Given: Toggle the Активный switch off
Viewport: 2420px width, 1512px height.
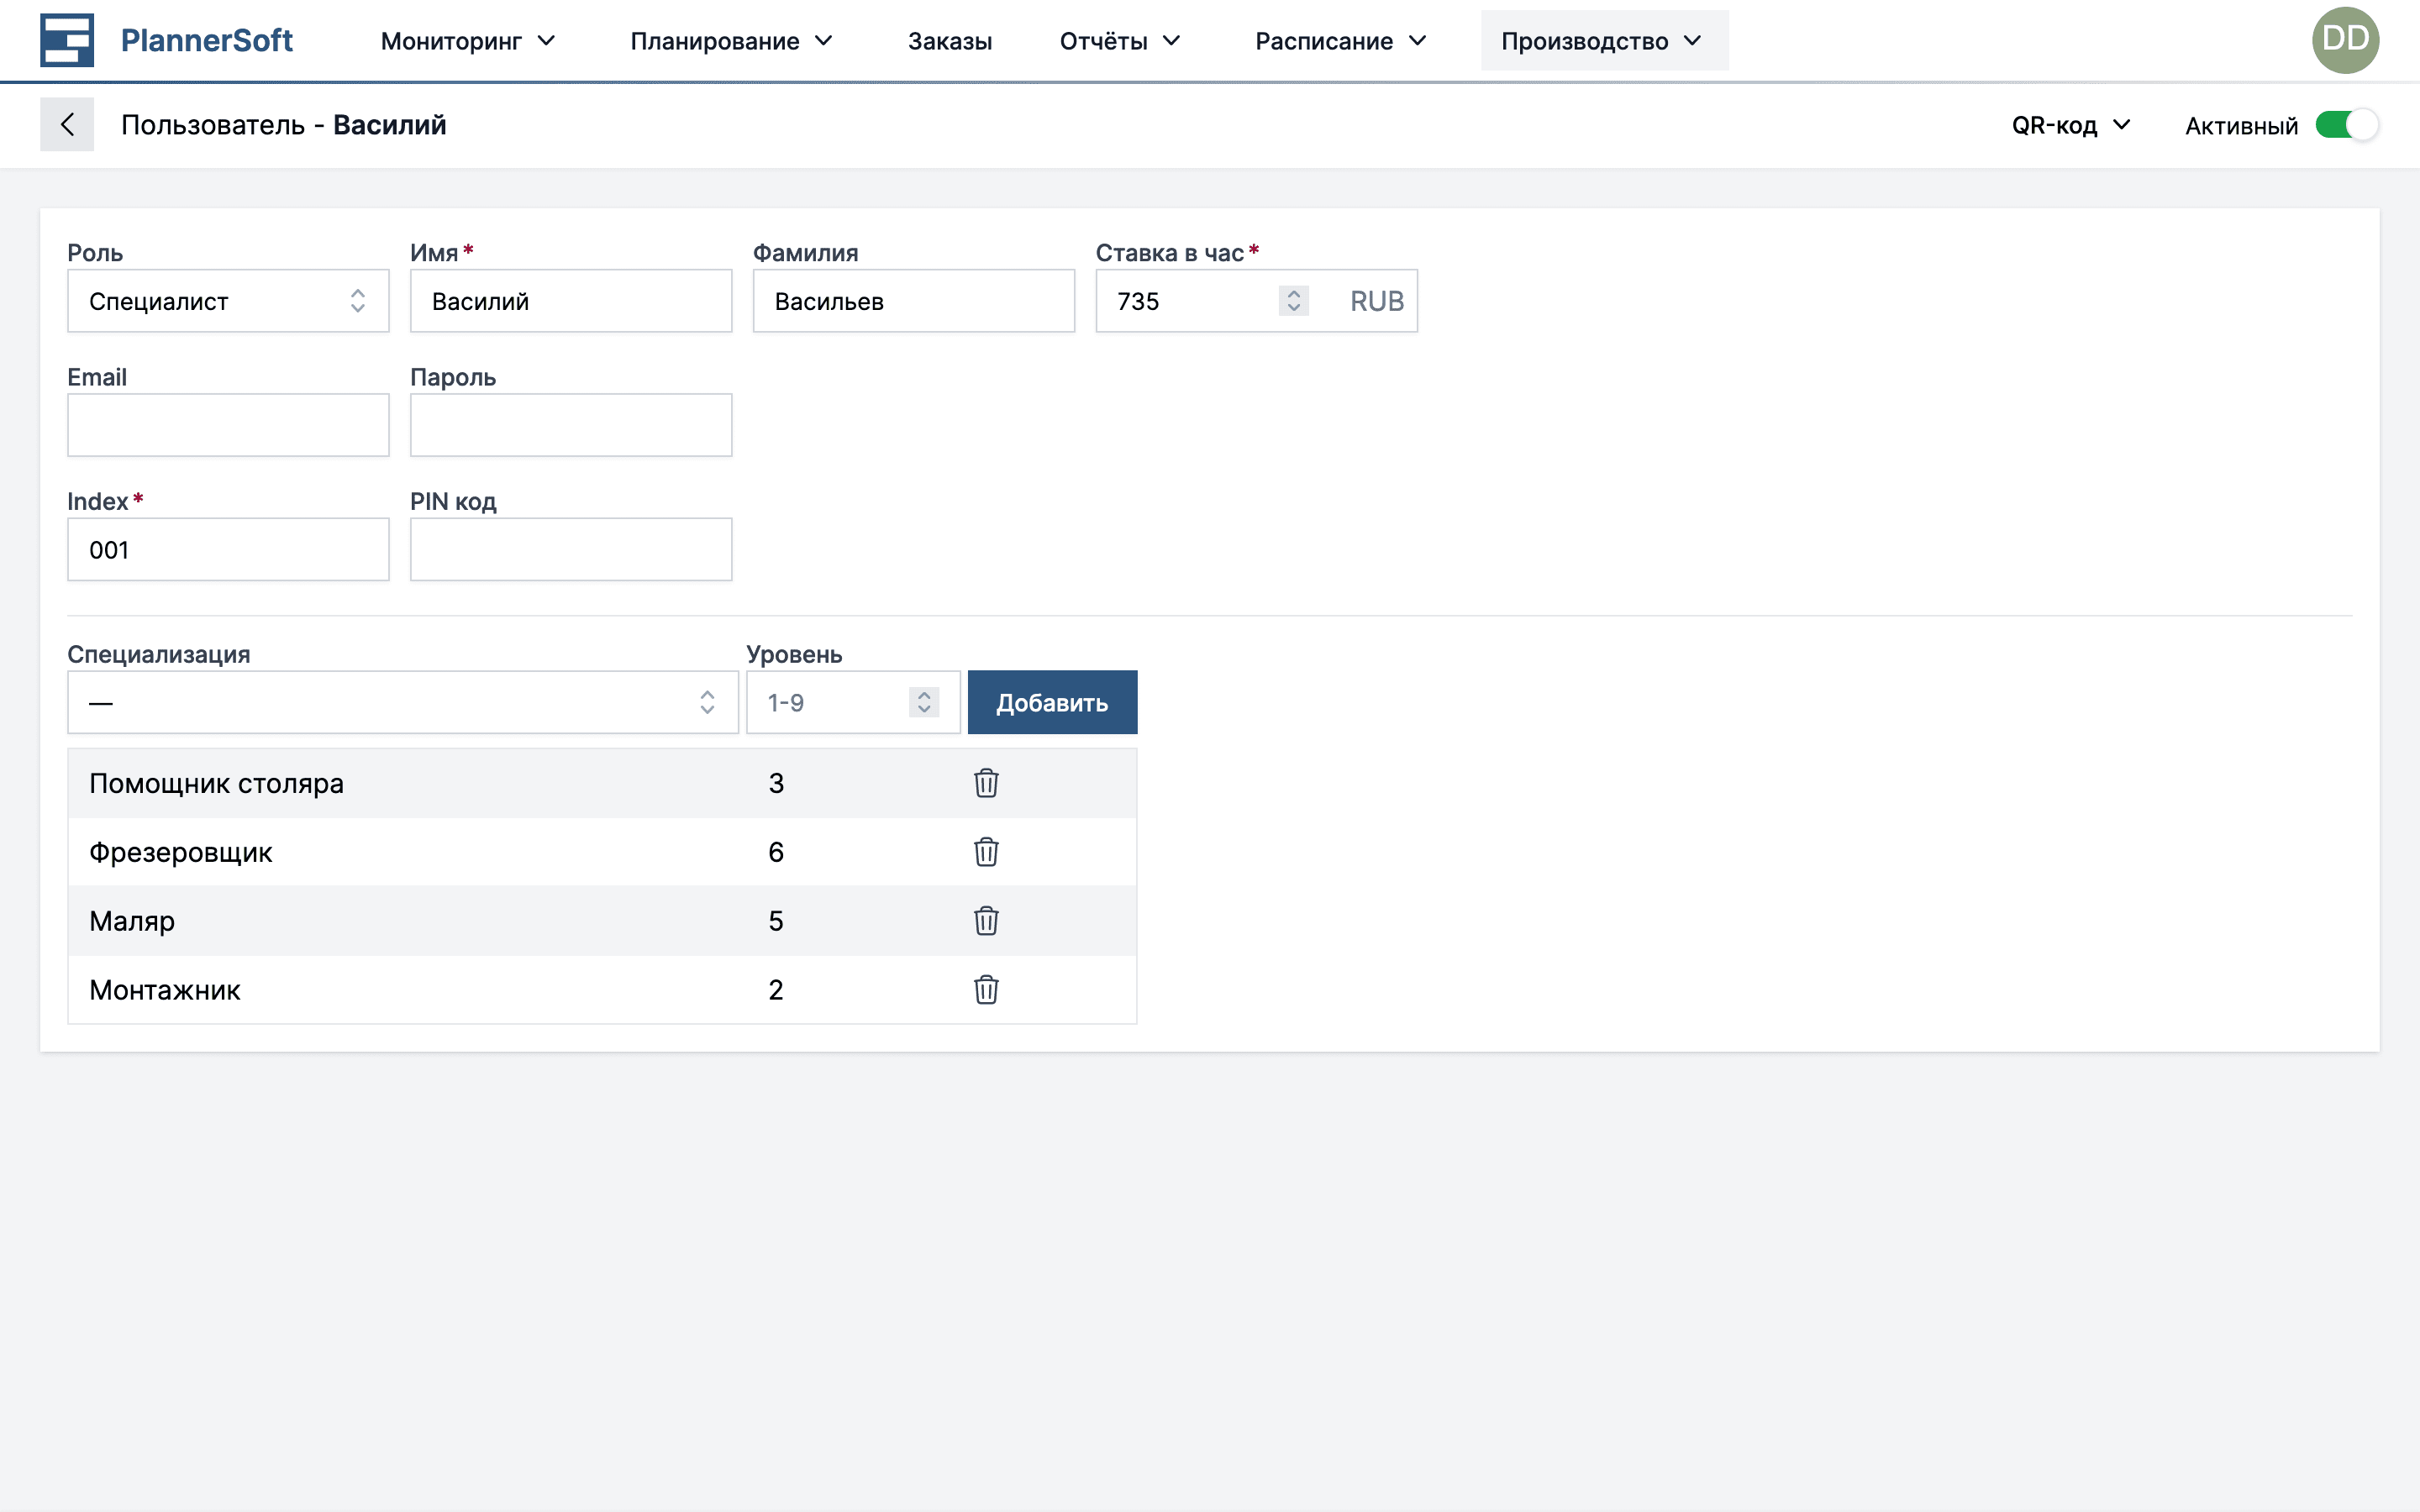Looking at the screenshot, I should pos(2346,125).
